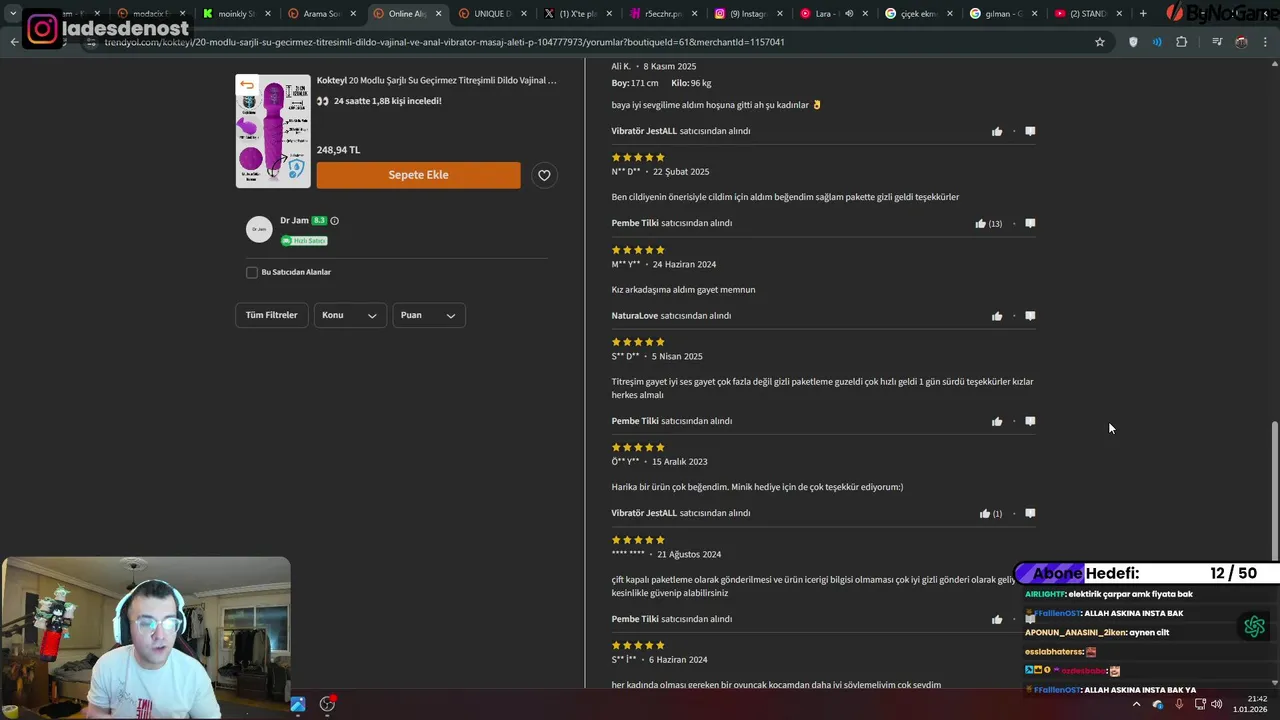Open the media control toolbar icon

[x=1217, y=42]
